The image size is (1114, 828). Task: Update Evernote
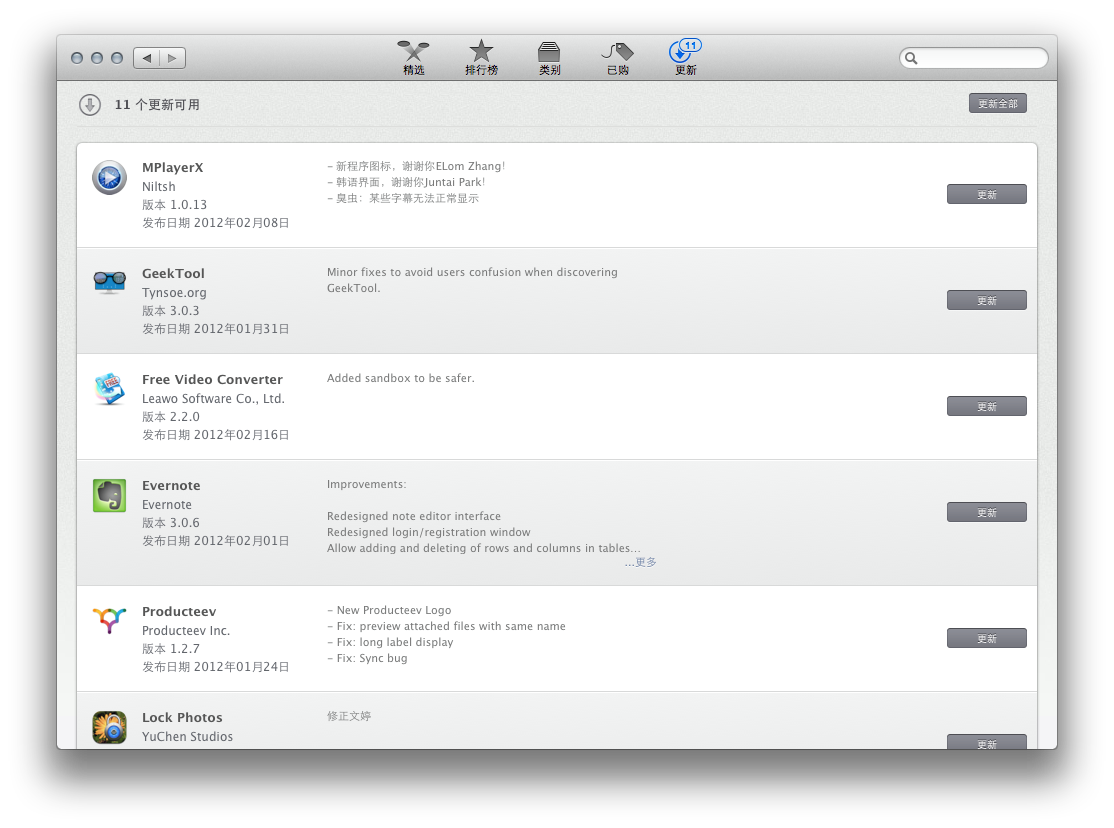[986, 512]
